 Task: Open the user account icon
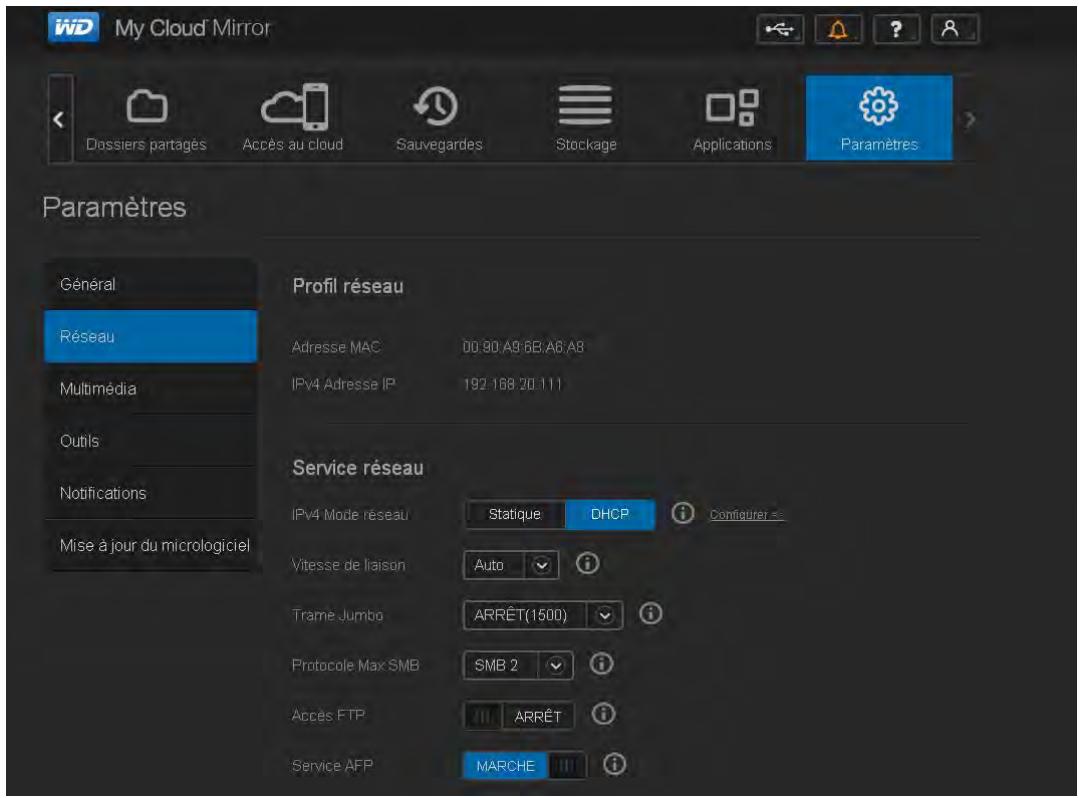[x=954, y=30]
